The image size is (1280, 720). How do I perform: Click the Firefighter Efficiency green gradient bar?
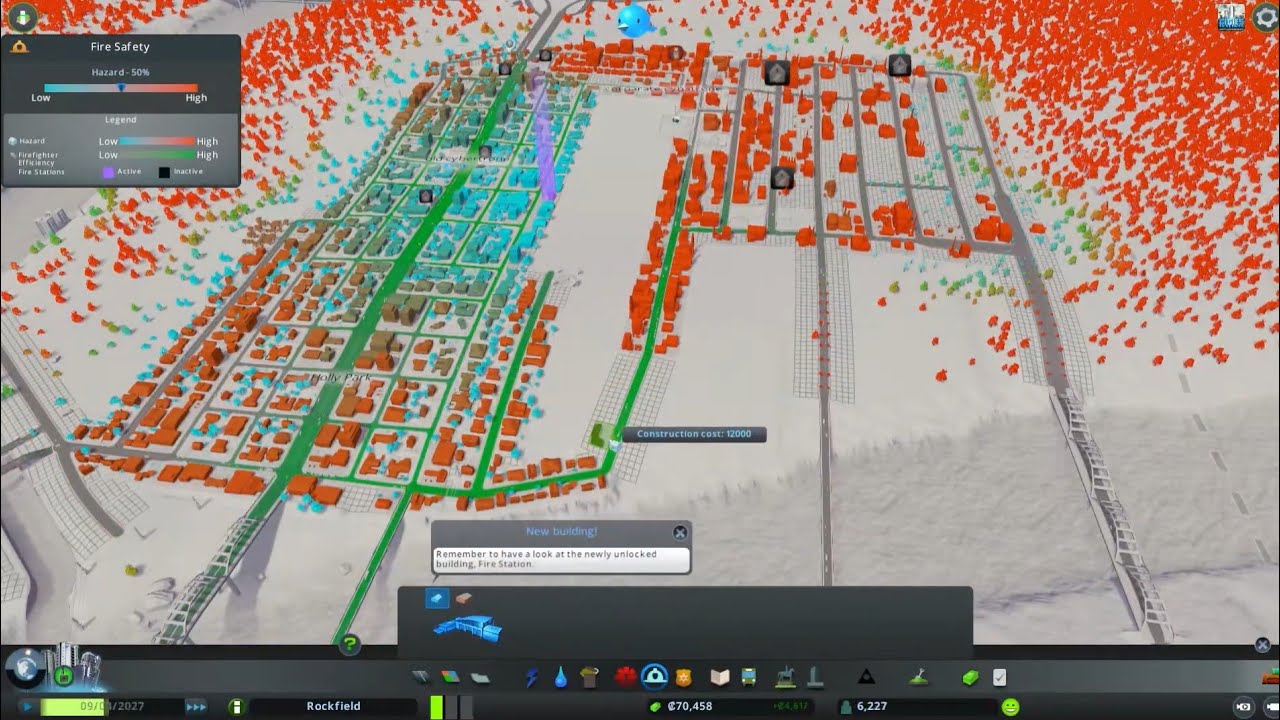158,155
